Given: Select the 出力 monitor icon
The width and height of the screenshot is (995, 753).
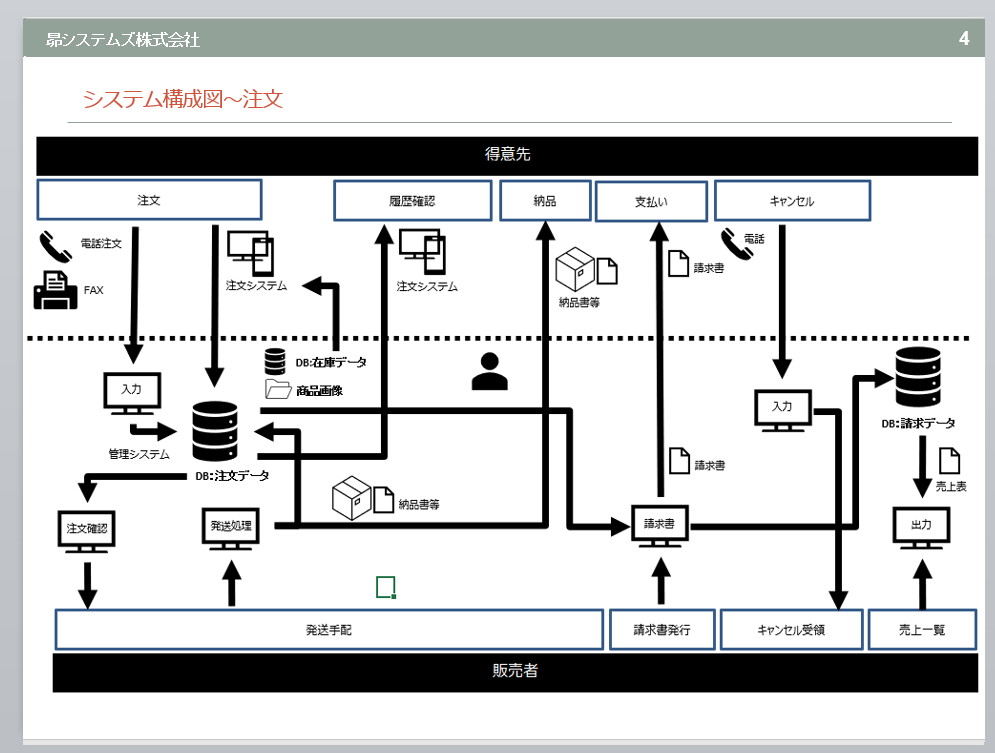Looking at the screenshot, I should coord(920,527).
